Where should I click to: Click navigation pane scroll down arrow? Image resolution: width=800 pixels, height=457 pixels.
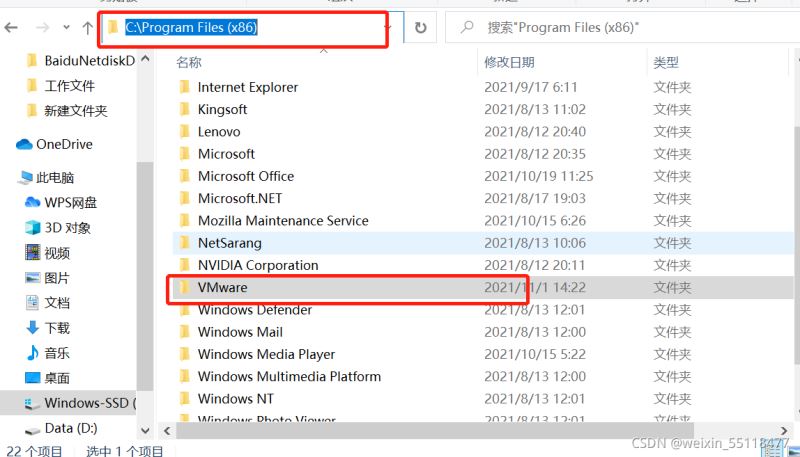[145, 430]
